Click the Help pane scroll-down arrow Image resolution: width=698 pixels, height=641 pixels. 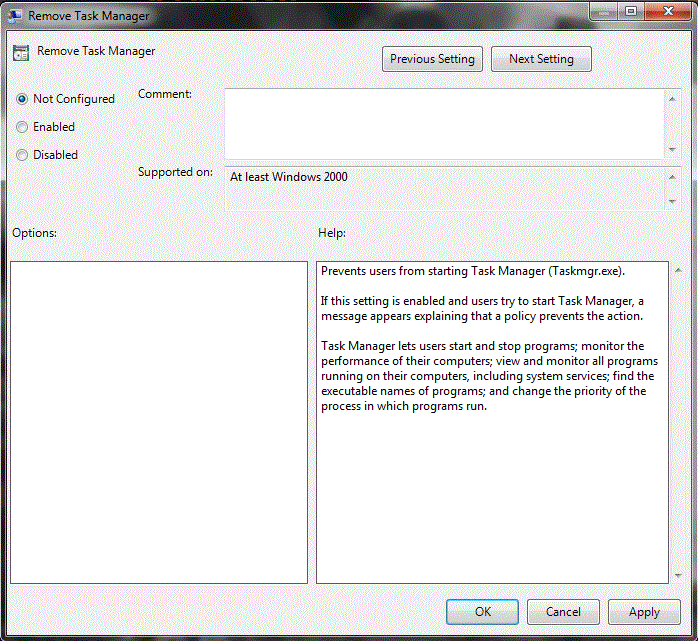(678, 576)
